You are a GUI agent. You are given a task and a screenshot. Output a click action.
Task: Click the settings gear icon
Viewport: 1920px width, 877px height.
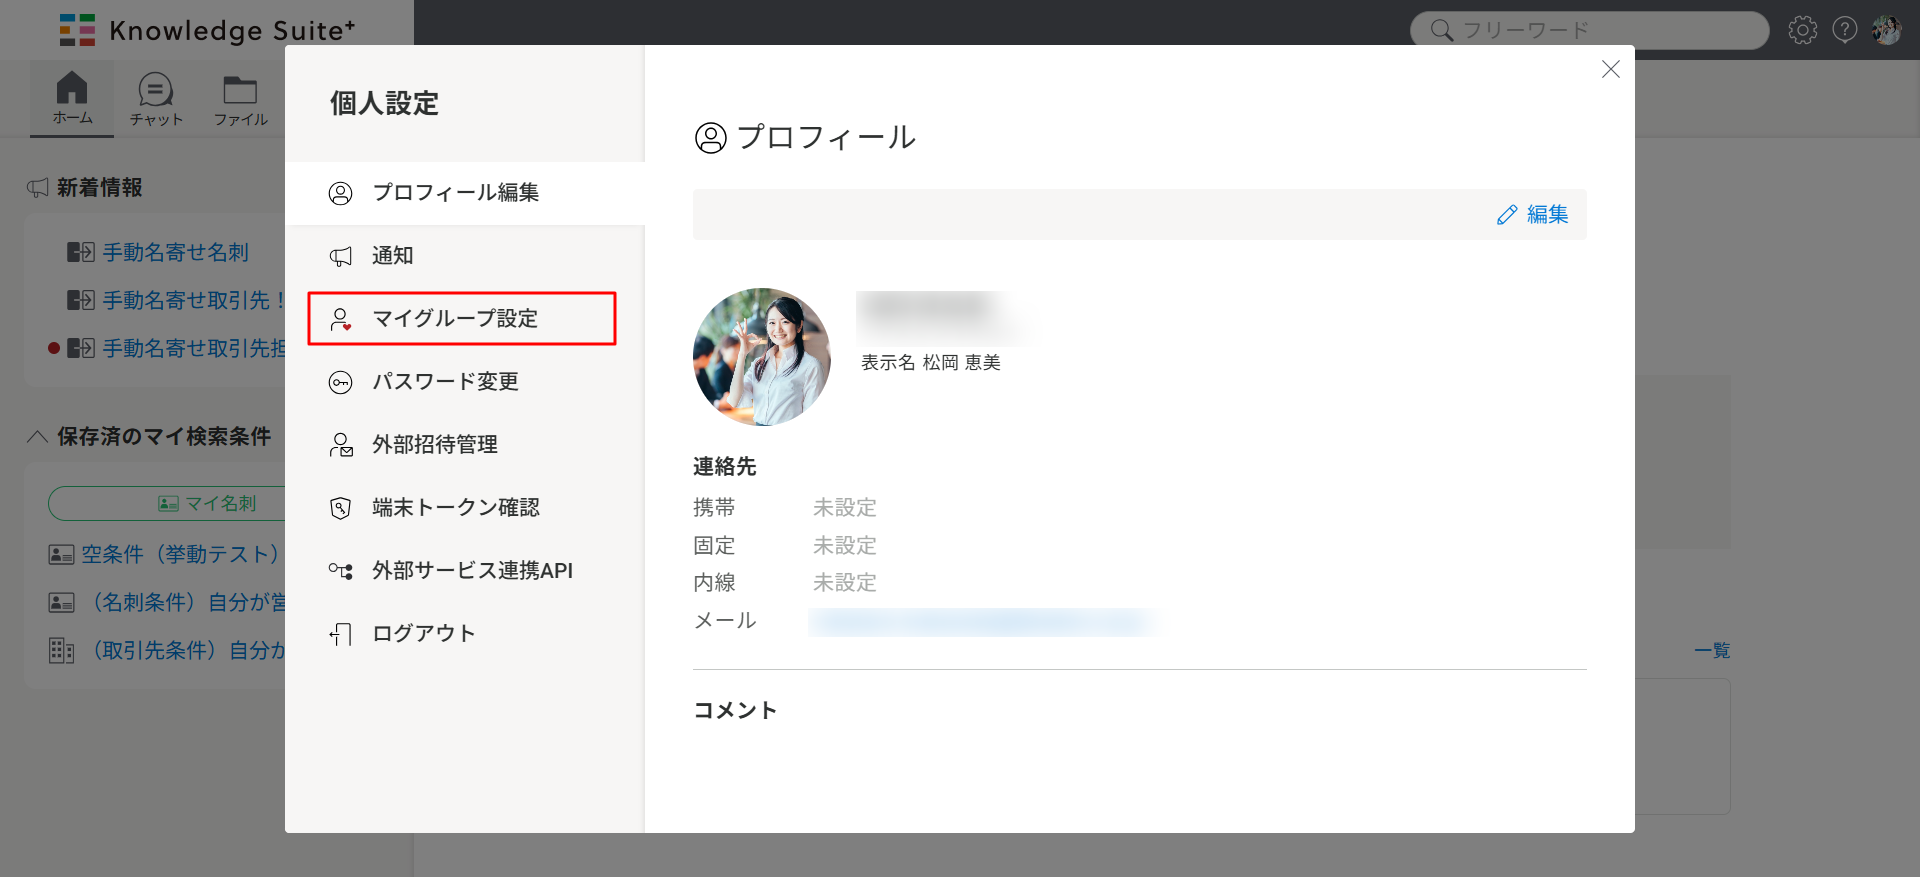1802,30
